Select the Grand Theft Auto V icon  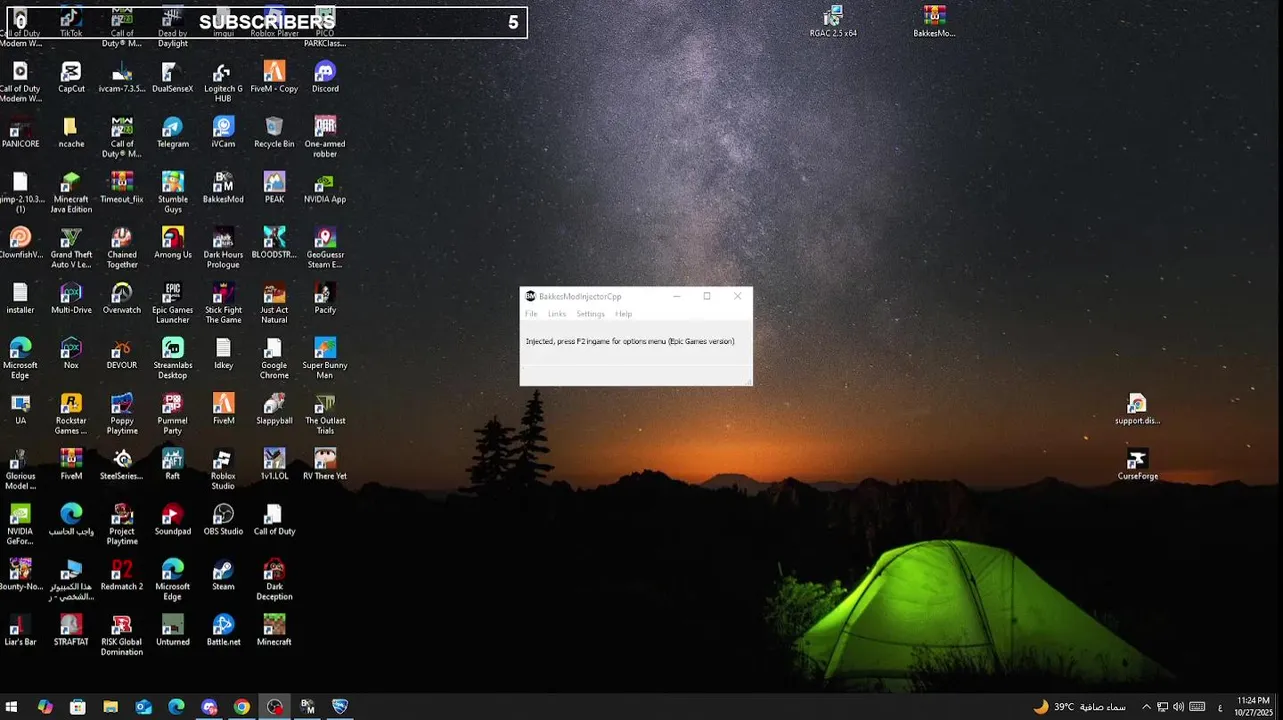71,248
